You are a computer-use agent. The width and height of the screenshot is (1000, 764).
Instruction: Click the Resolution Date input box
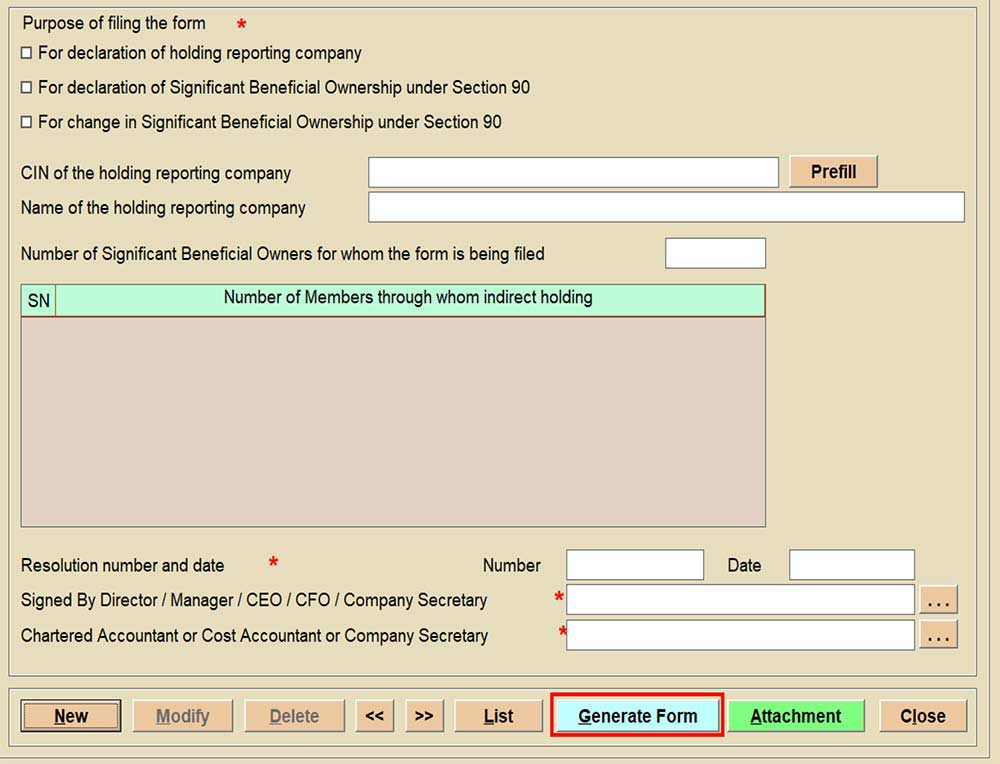[851, 565]
